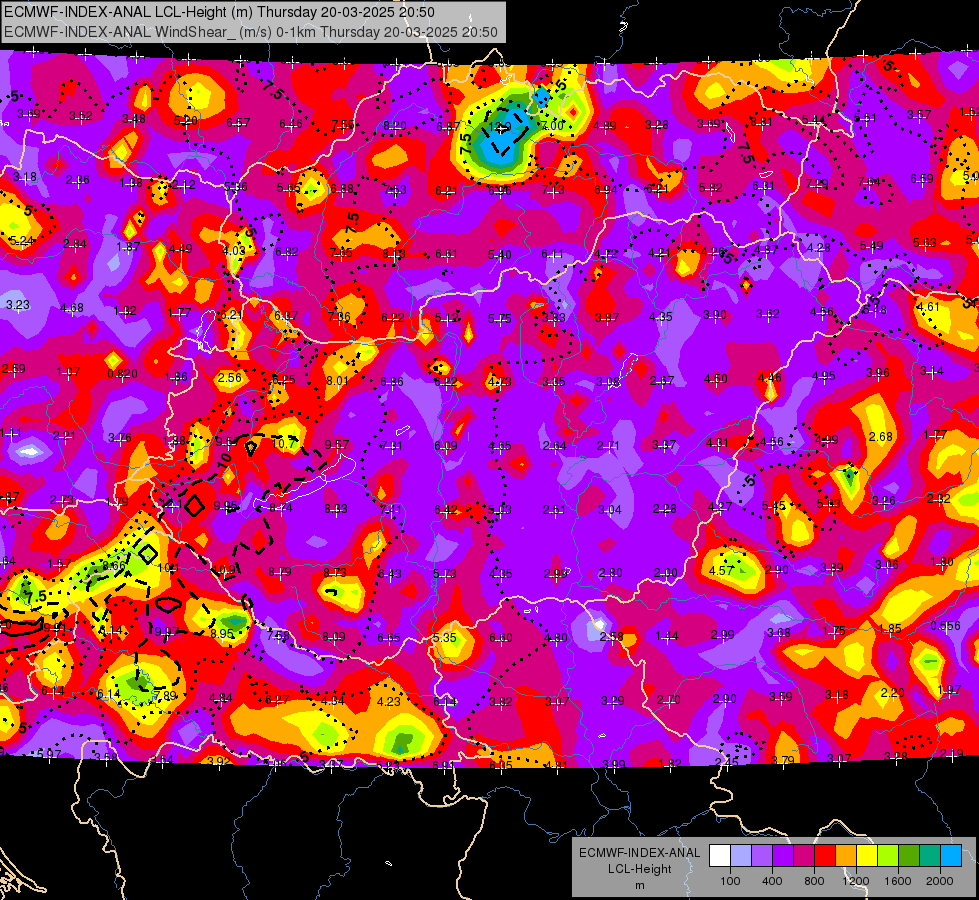Click the legend tick label 100

tap(730, 881)
